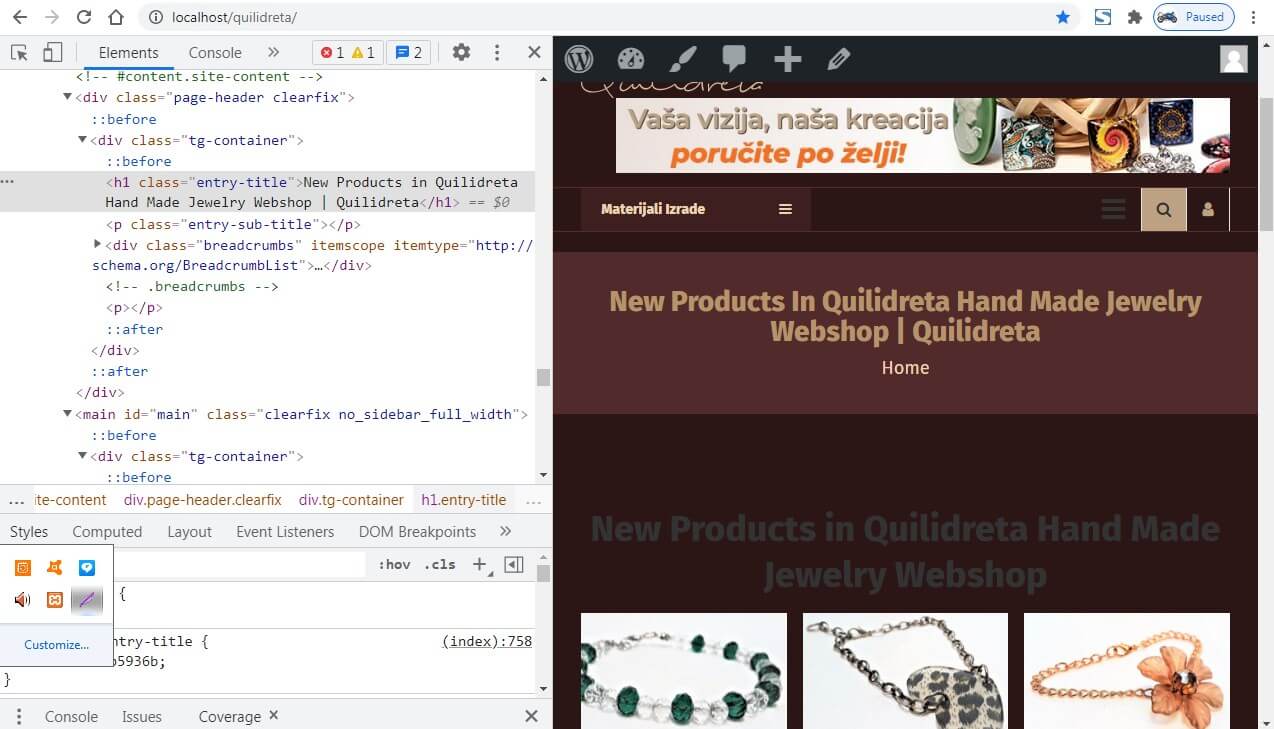Click the site search magnifier button
The height and width of the screenshot is (729, 1274).
[x=1164, y=210]
